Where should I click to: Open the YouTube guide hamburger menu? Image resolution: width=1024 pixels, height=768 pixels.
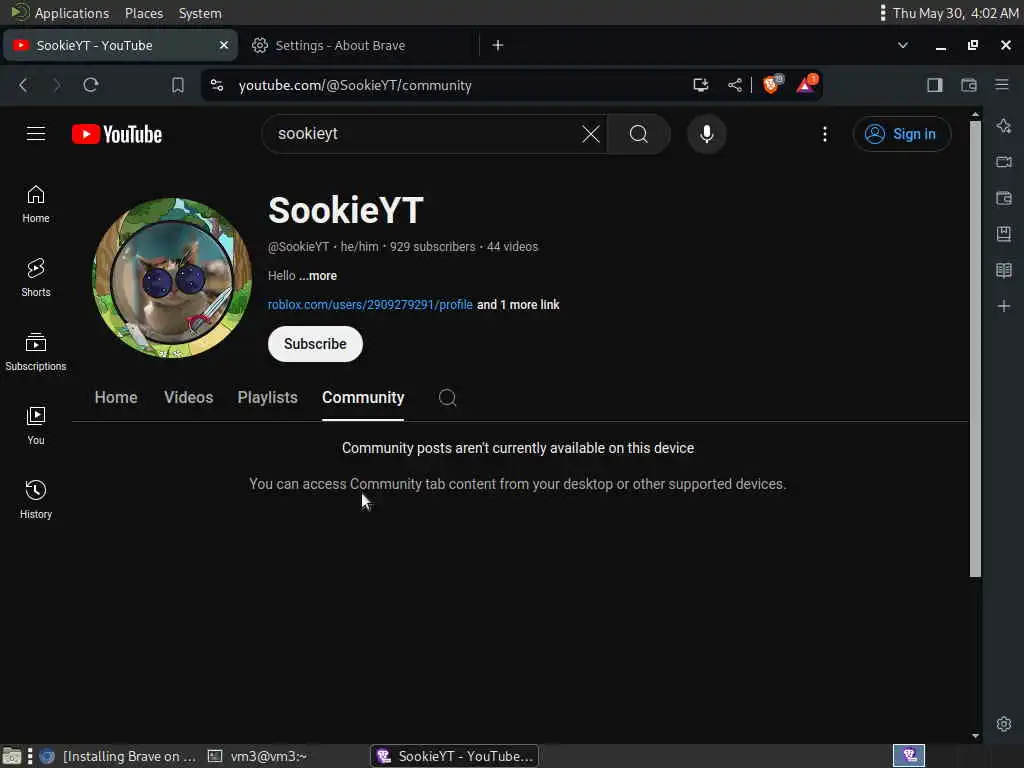coord(36,134)
